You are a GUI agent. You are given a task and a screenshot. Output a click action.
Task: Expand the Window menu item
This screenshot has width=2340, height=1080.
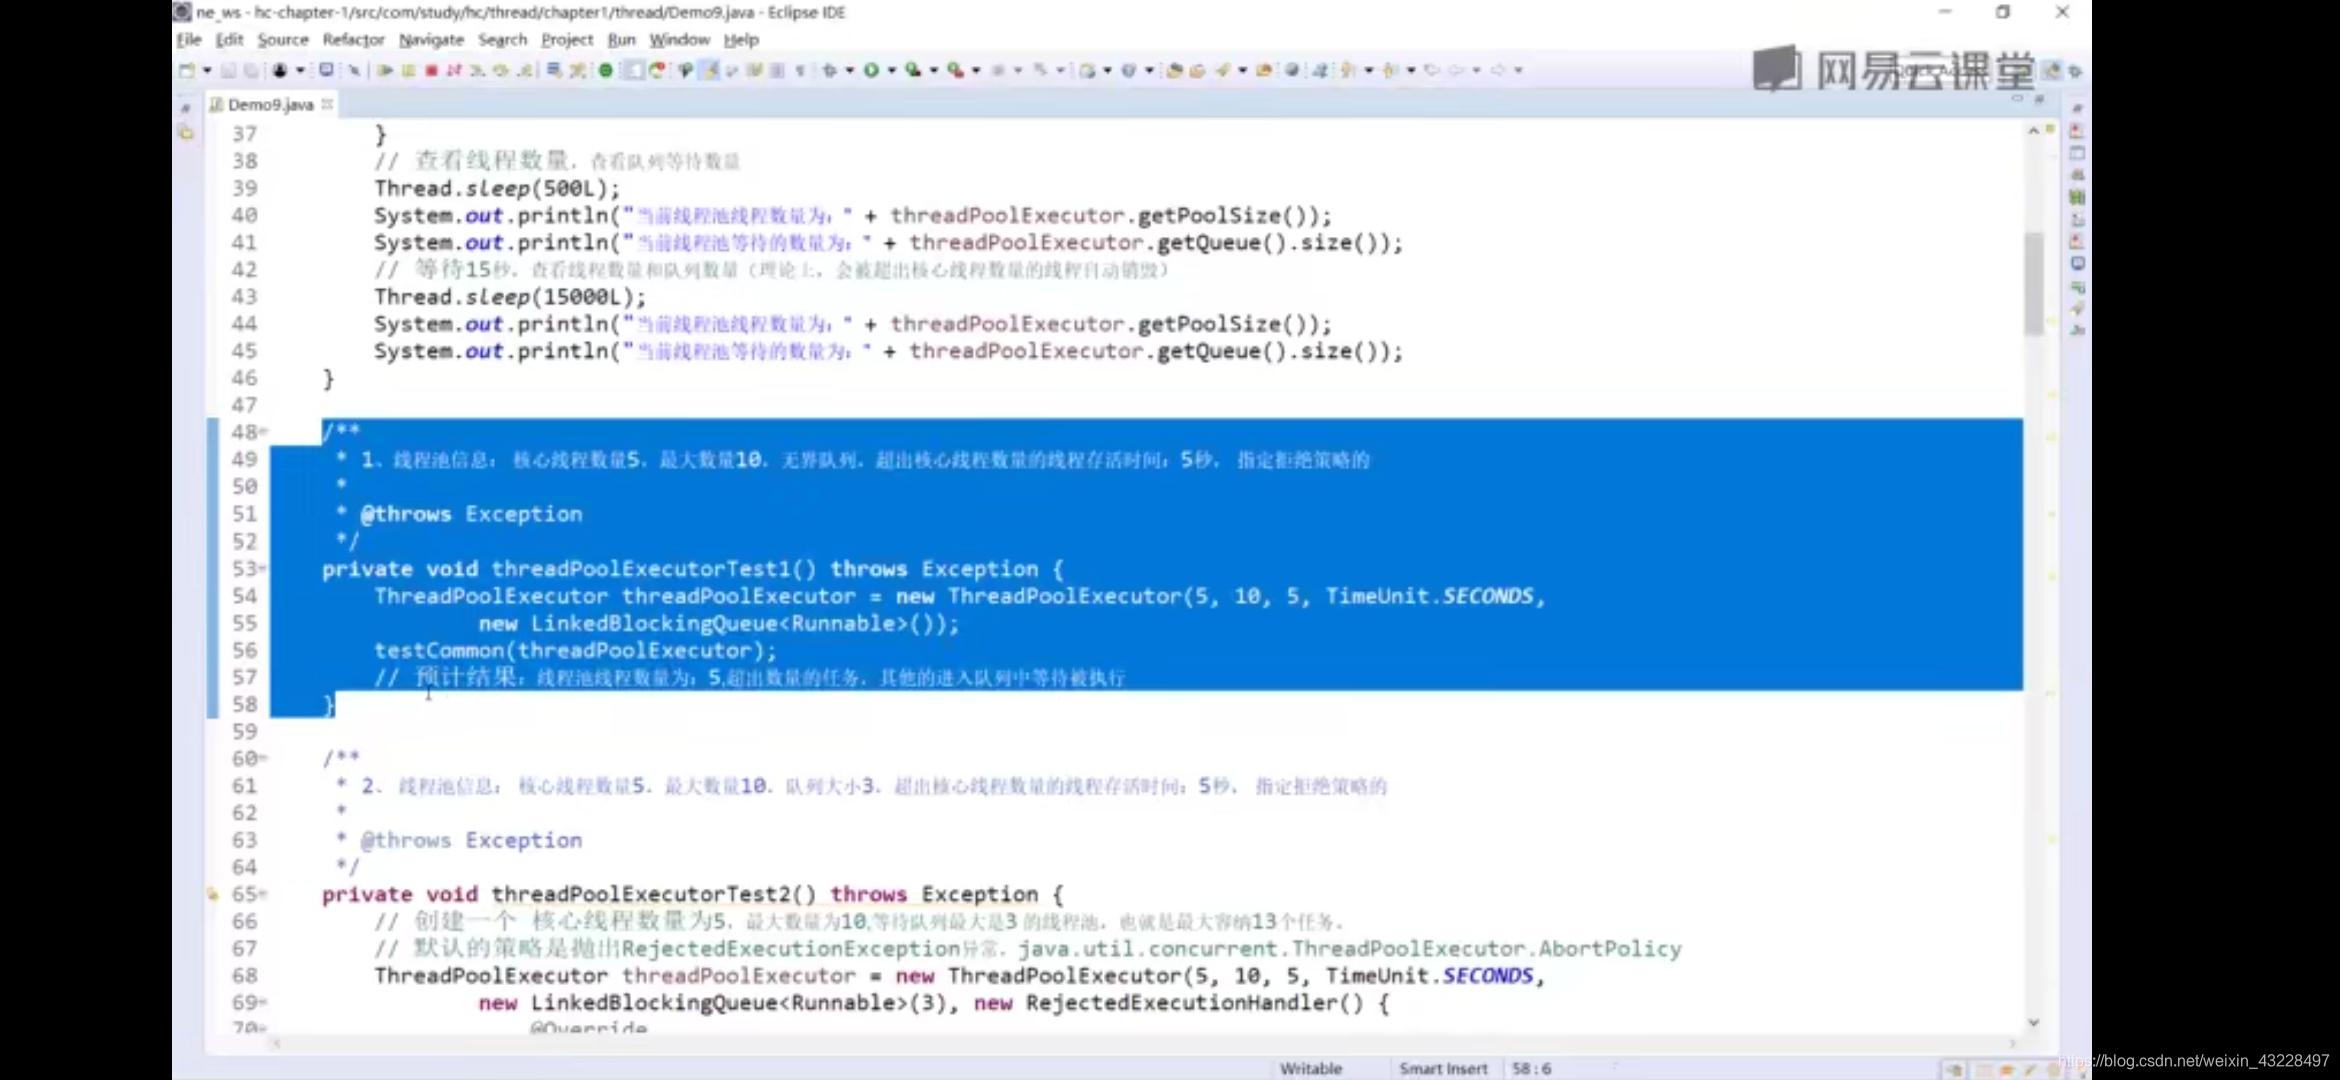click(x=679, y=40)
